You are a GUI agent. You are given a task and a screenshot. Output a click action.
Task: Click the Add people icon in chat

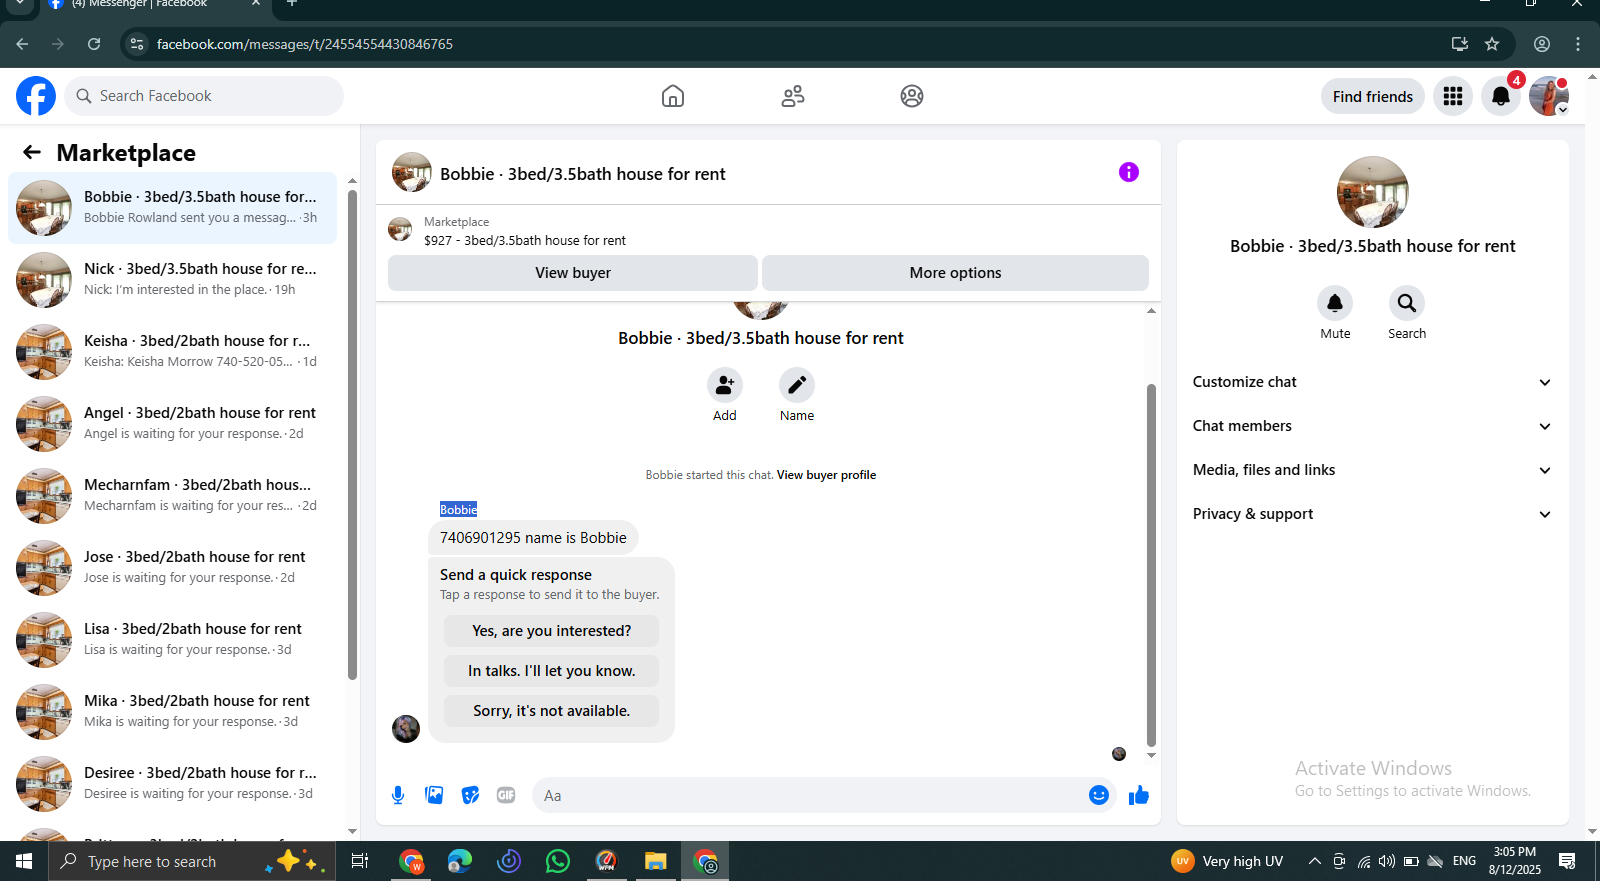(x=725, y=385)
